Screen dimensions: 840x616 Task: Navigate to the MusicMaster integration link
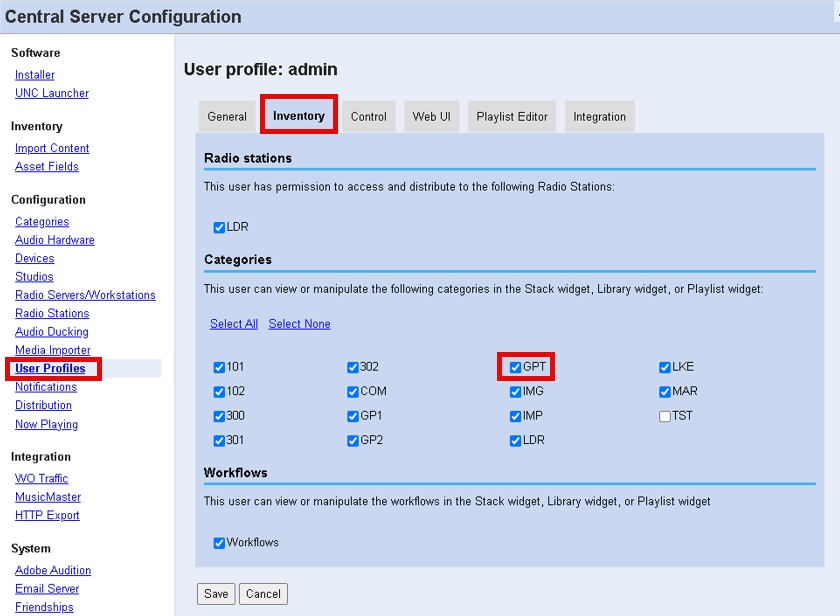click(48, 497)
